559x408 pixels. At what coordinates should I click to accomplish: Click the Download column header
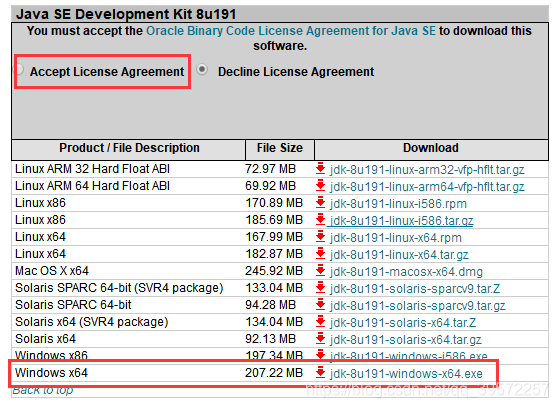(x=431, y=148)
